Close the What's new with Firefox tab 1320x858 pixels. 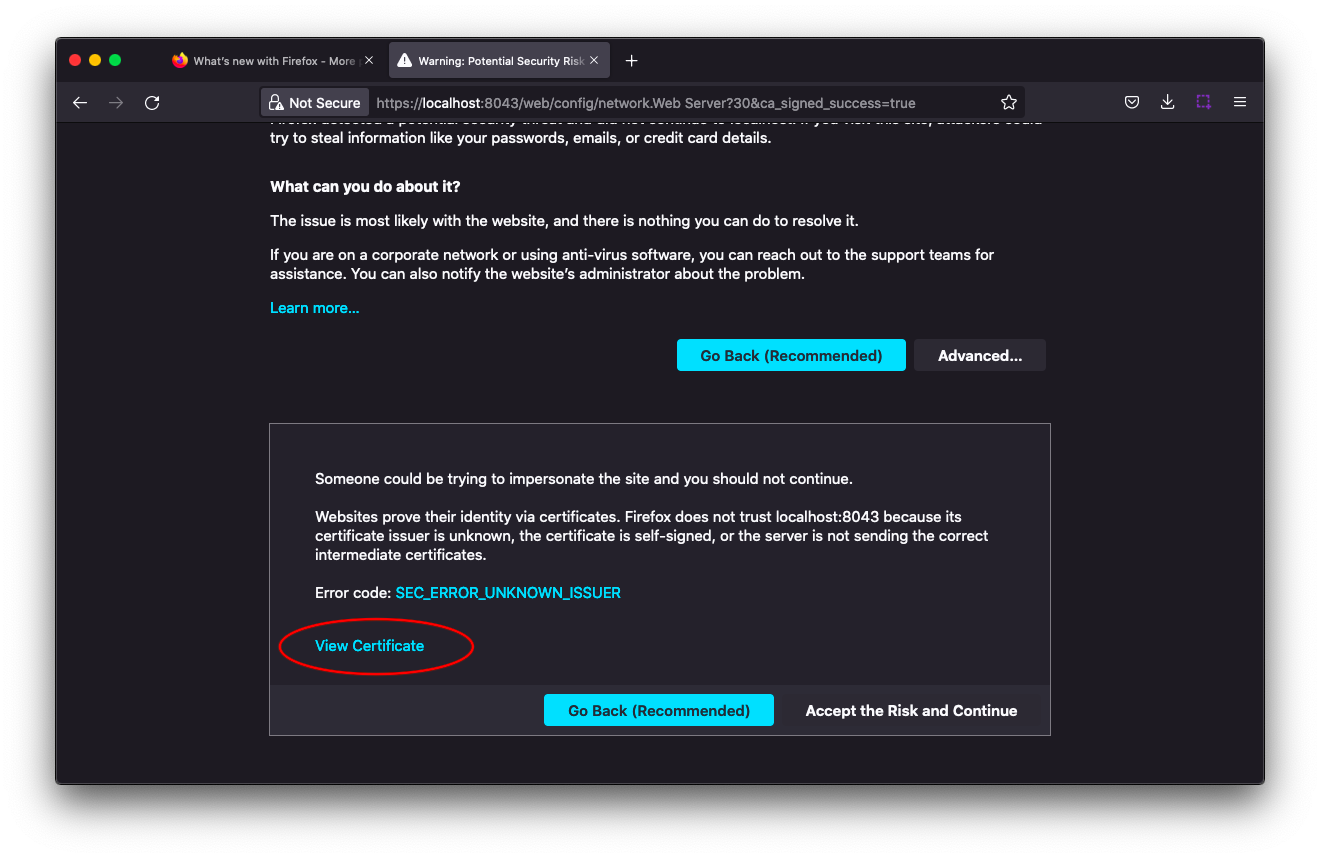(369, 61)
